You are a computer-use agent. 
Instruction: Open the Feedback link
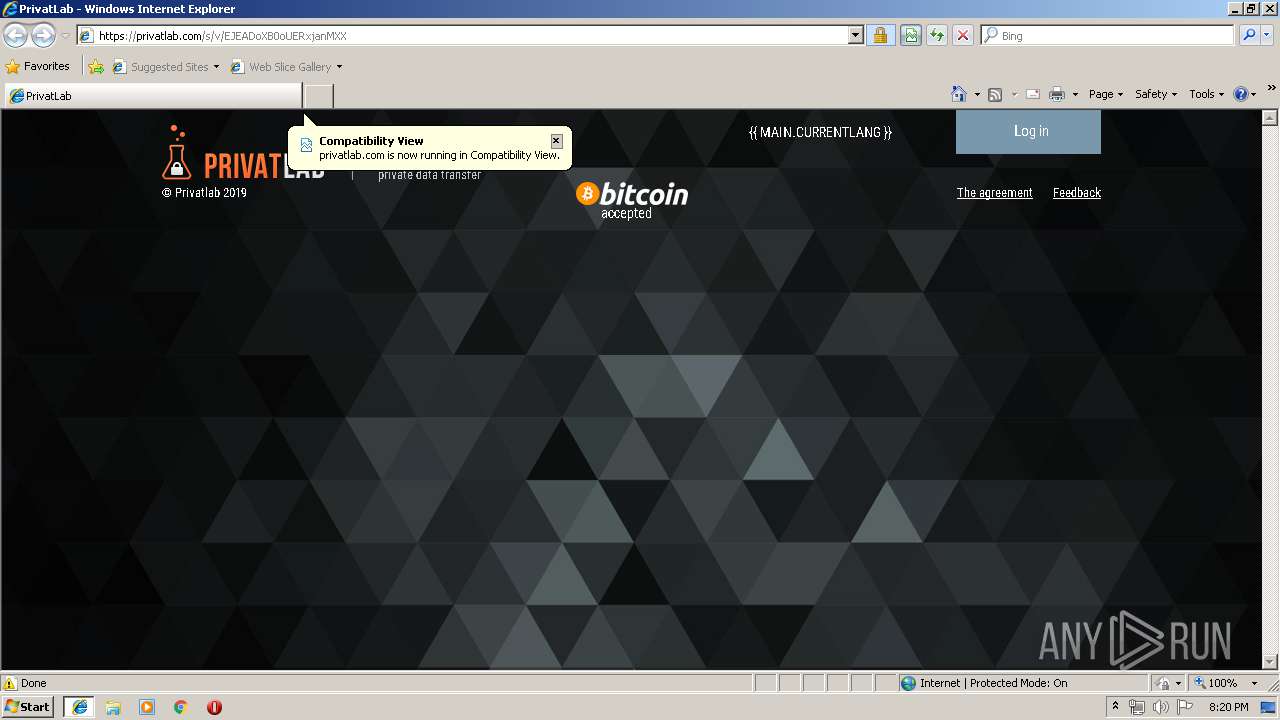pos(1076,193)
